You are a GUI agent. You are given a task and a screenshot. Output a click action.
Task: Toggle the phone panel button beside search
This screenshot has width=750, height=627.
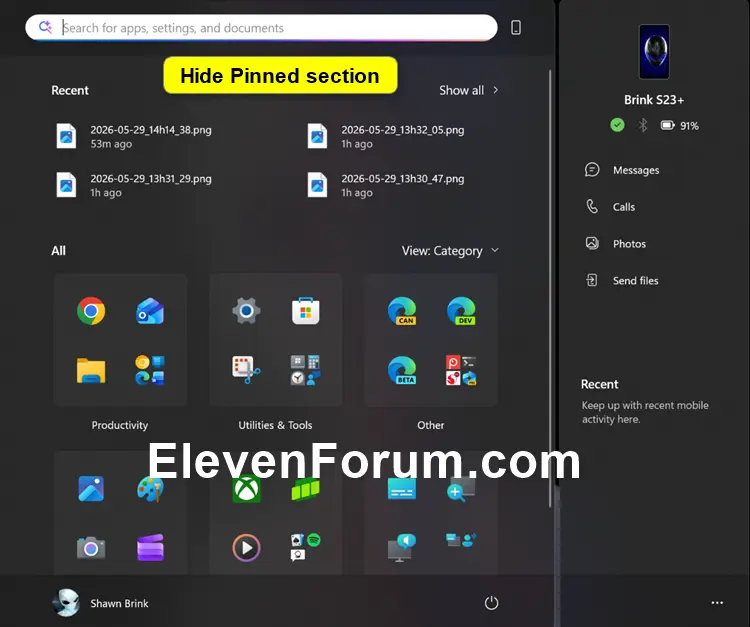516,27
